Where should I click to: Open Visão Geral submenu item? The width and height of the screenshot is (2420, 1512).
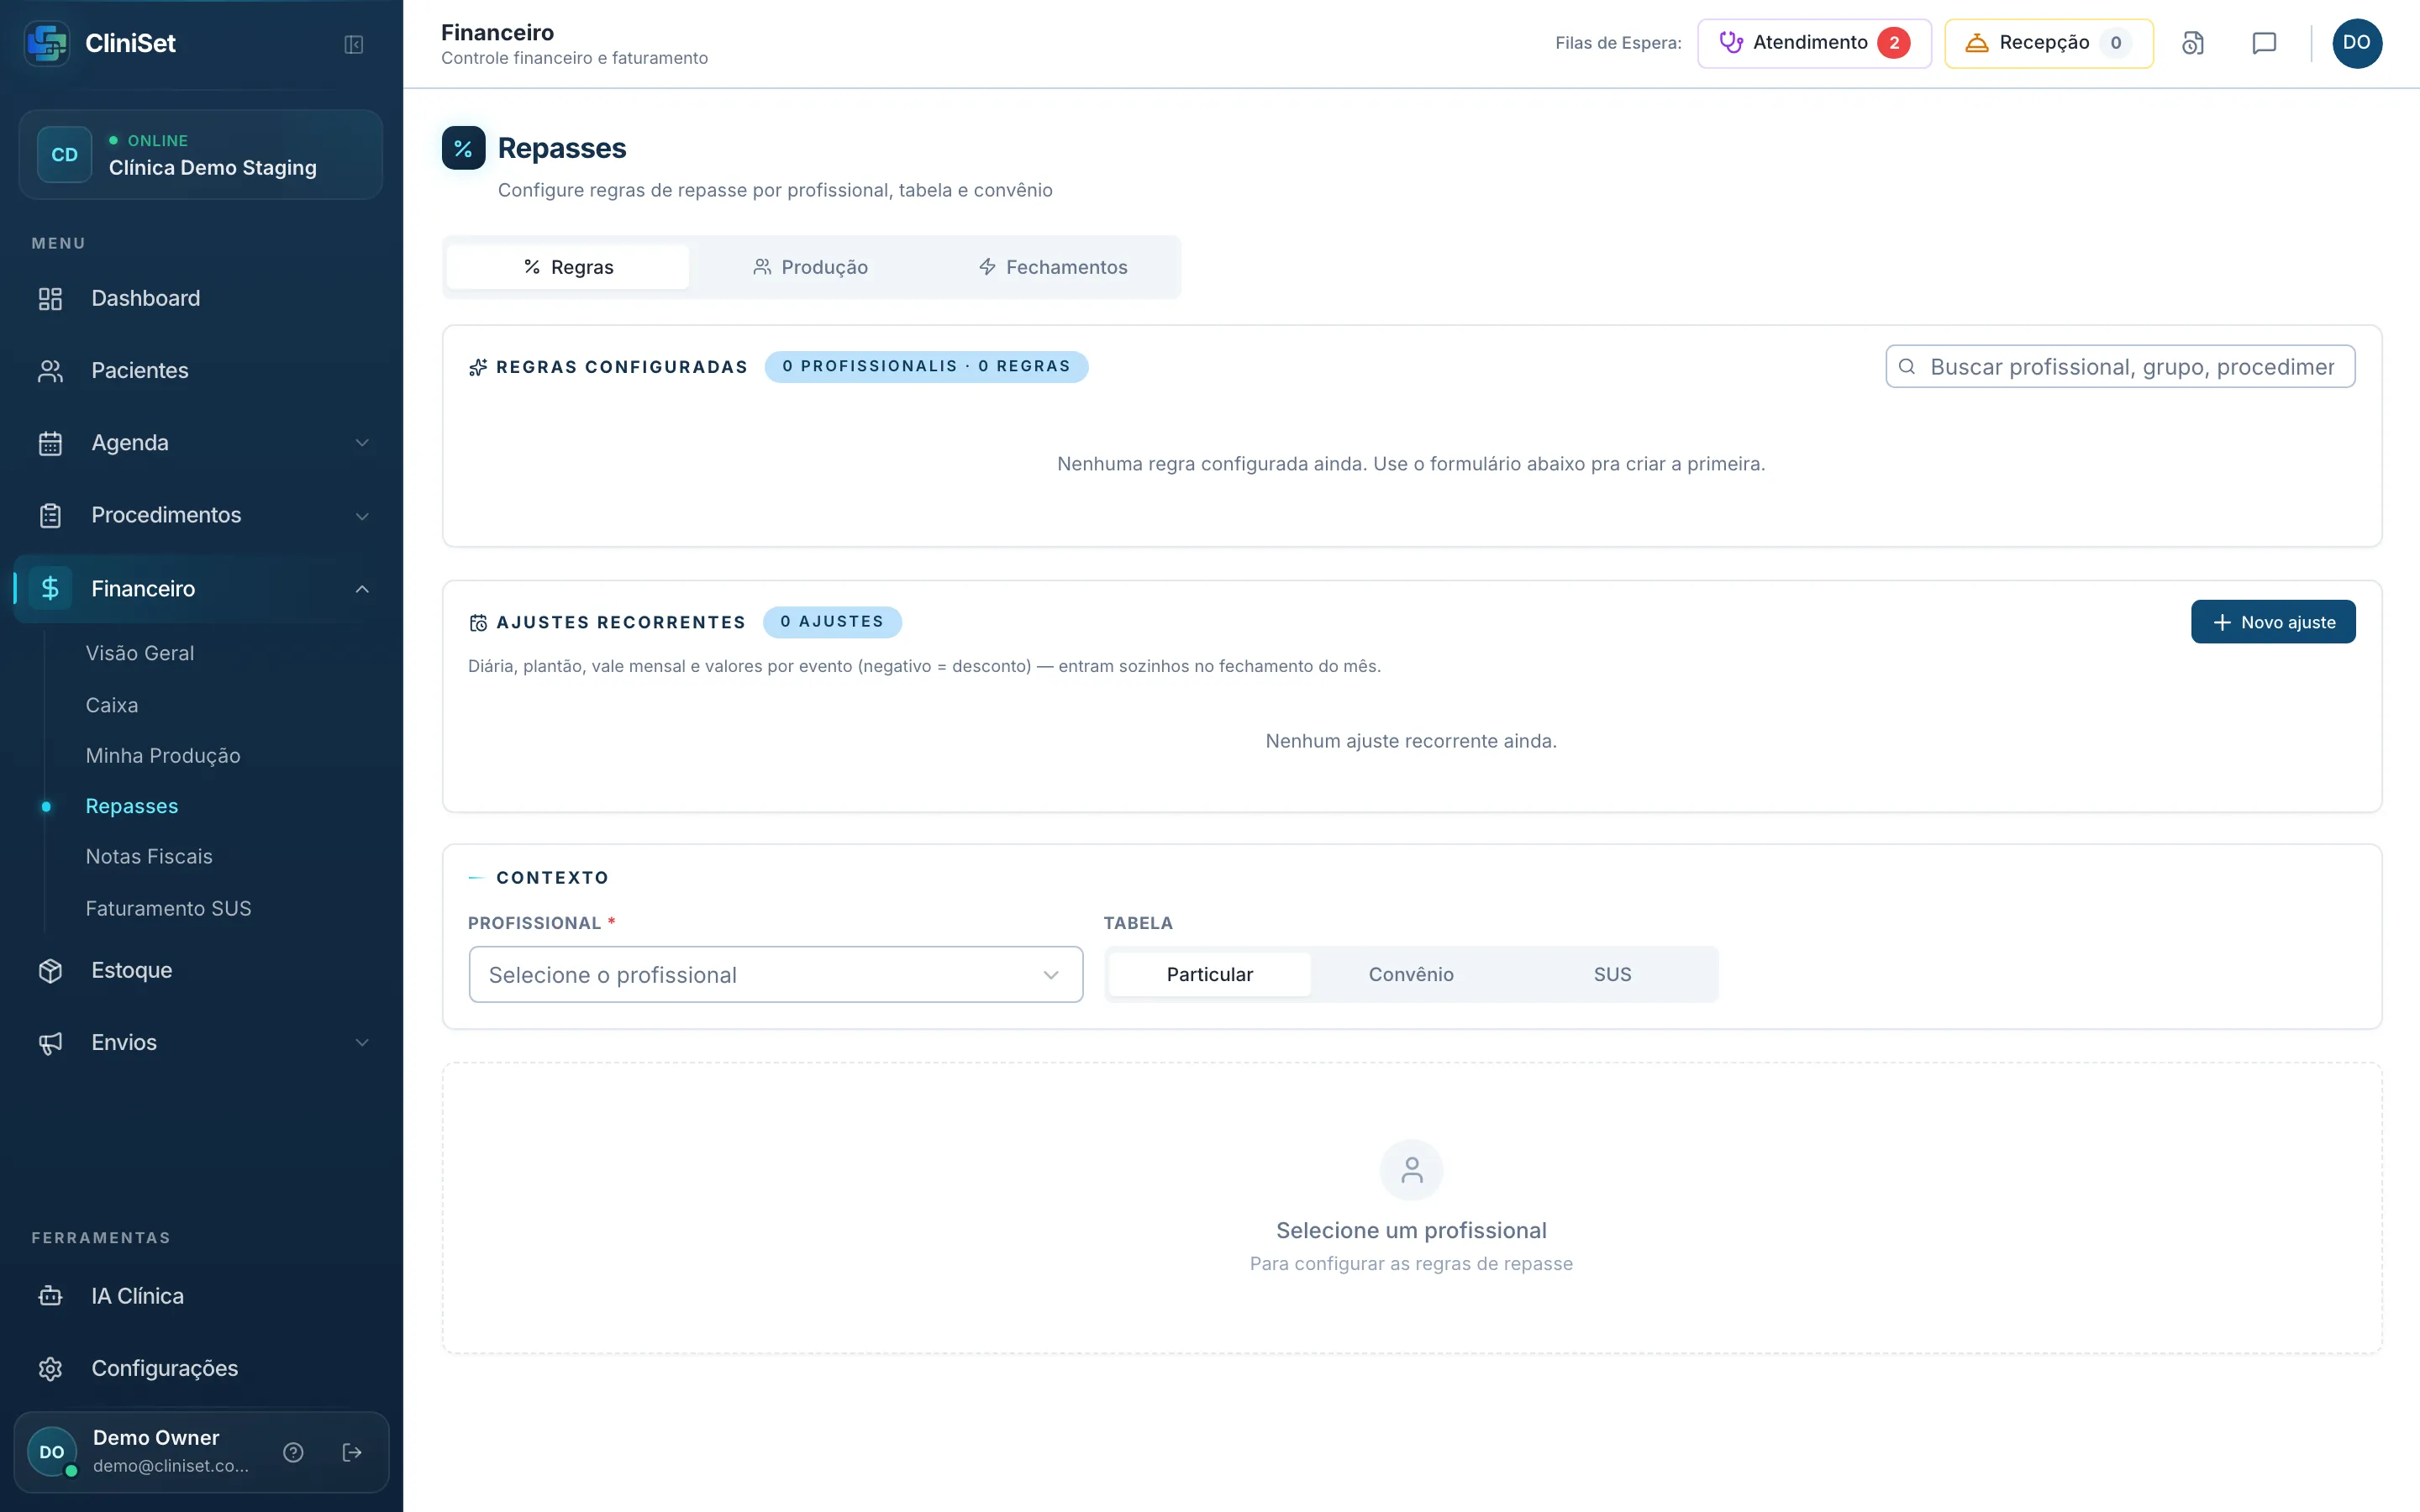tap(140, 653)
